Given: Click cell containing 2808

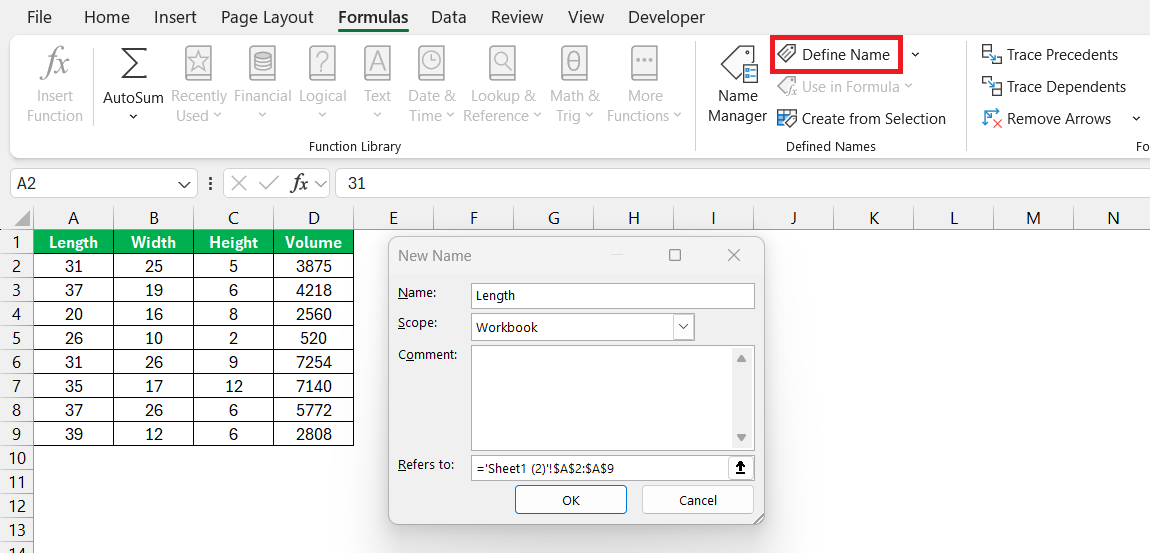Looking at the screenshot, I should pos(314,434).
